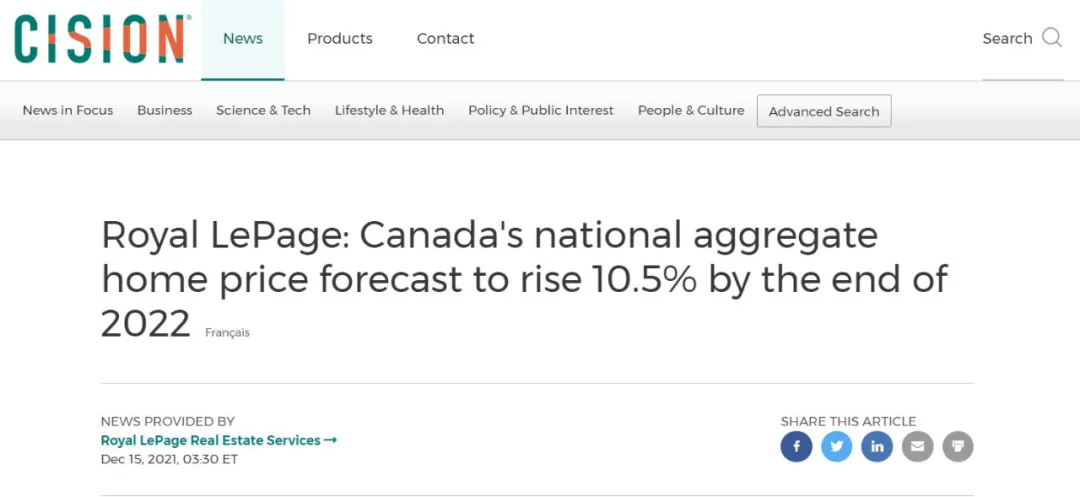This screenshot has height=497, width=1080.
Task: Share article on LinkedIn icon
Action: pos(877,447)
